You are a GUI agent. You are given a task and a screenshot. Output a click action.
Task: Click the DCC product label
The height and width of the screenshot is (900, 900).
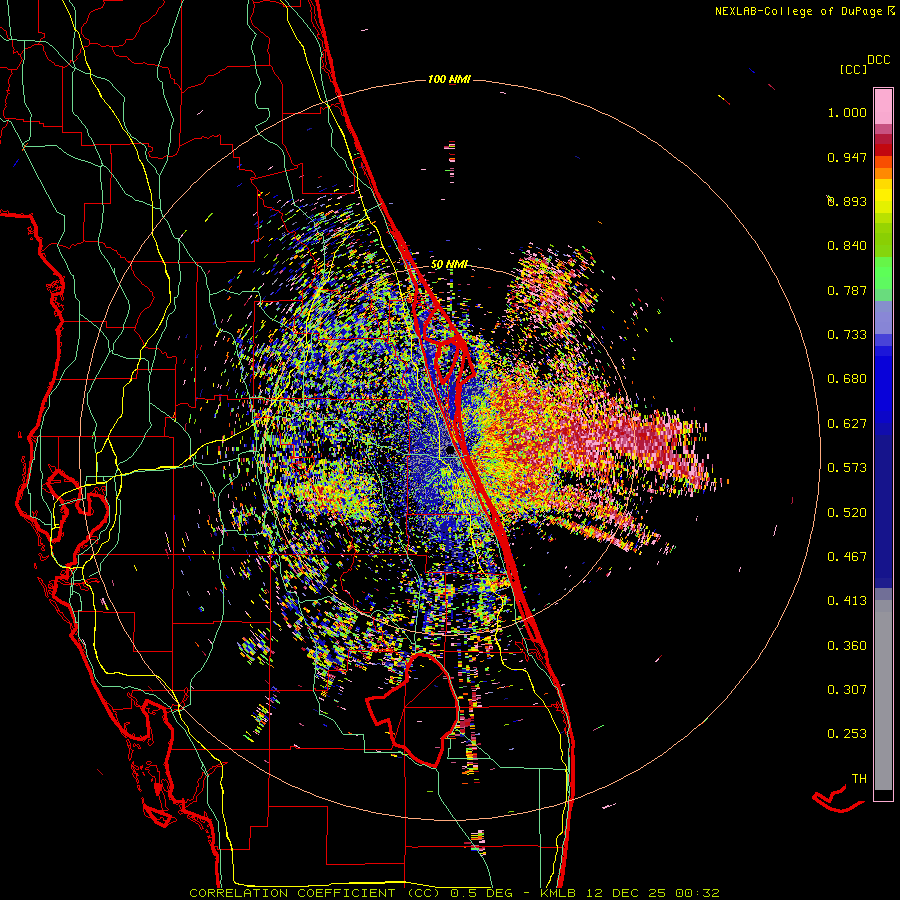tap(878, 60)
